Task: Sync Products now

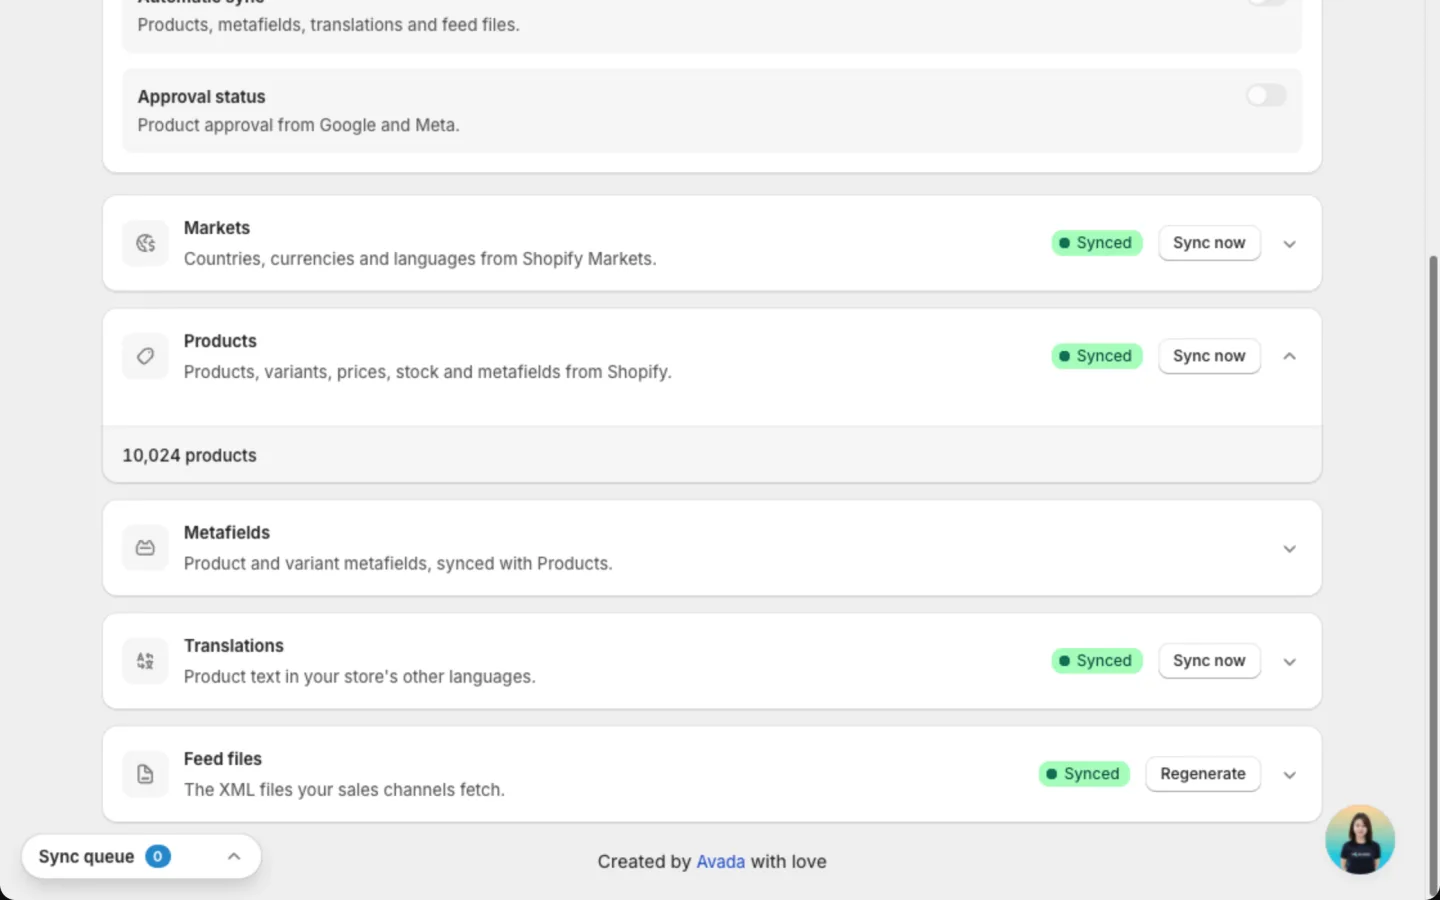Action: click(x=1209, y=356)
